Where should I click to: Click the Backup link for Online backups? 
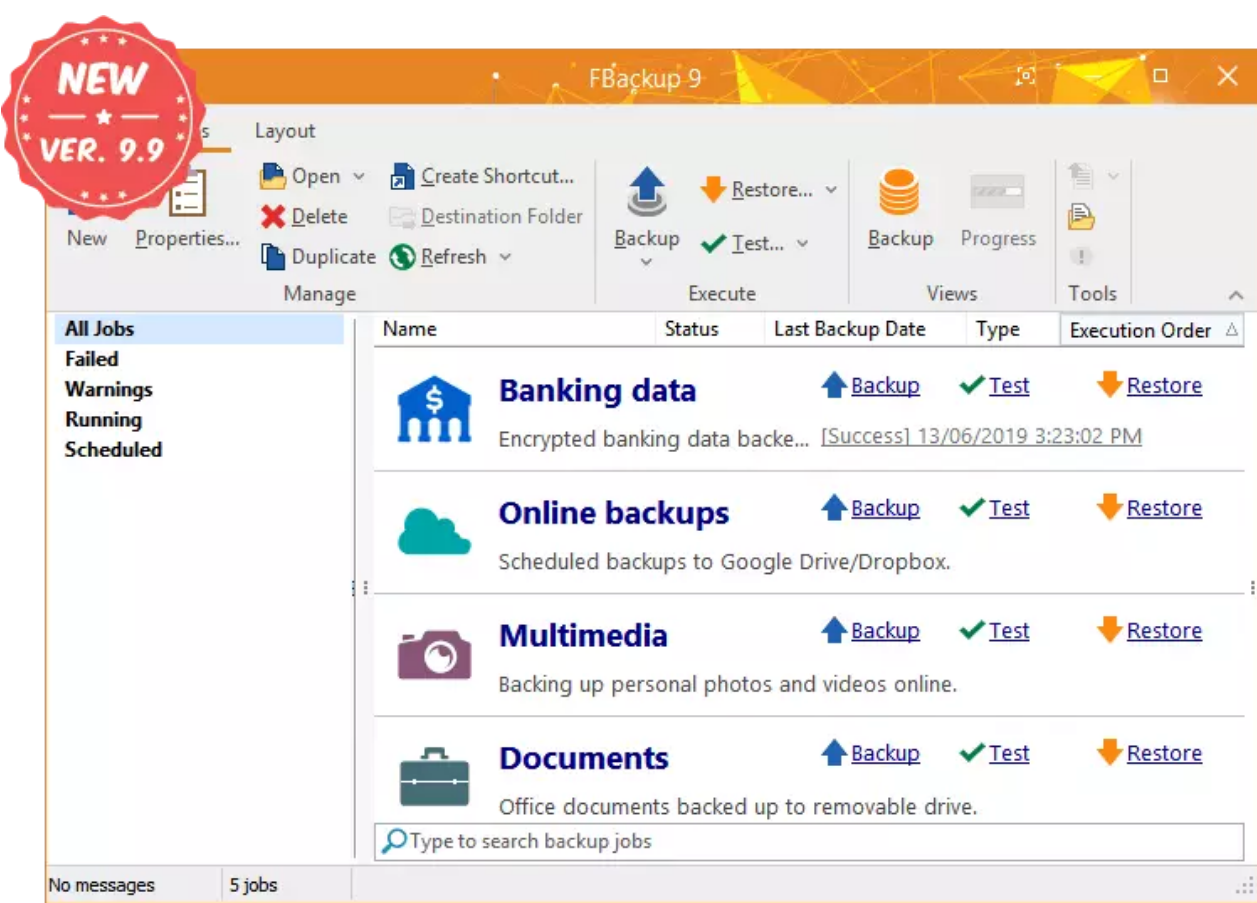click(884, 508)
